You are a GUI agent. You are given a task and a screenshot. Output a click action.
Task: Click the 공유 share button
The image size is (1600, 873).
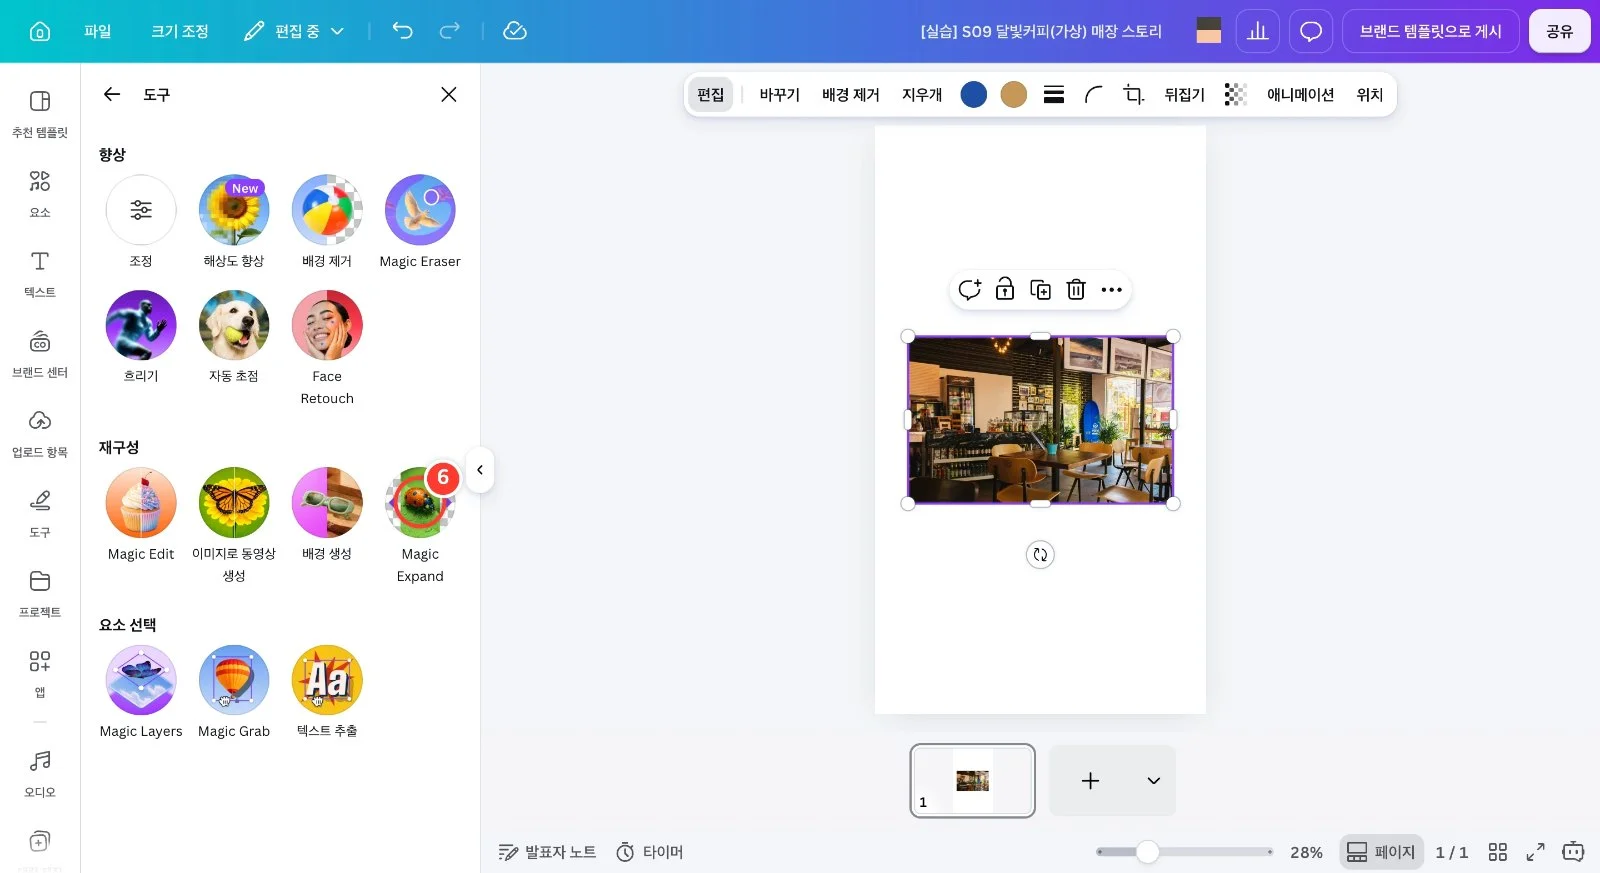click(1560, 31)
